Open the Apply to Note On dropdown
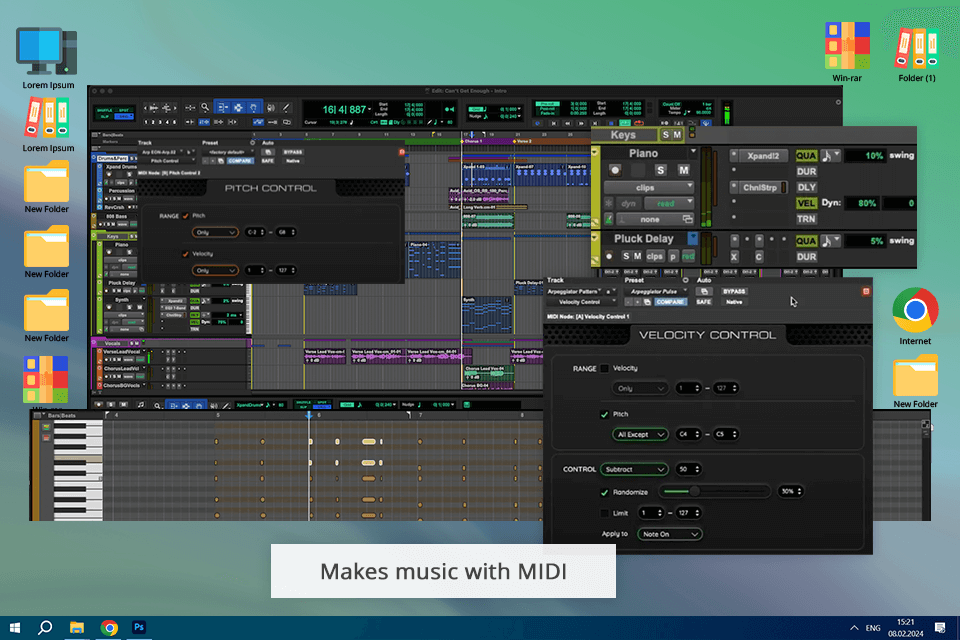 669,534
